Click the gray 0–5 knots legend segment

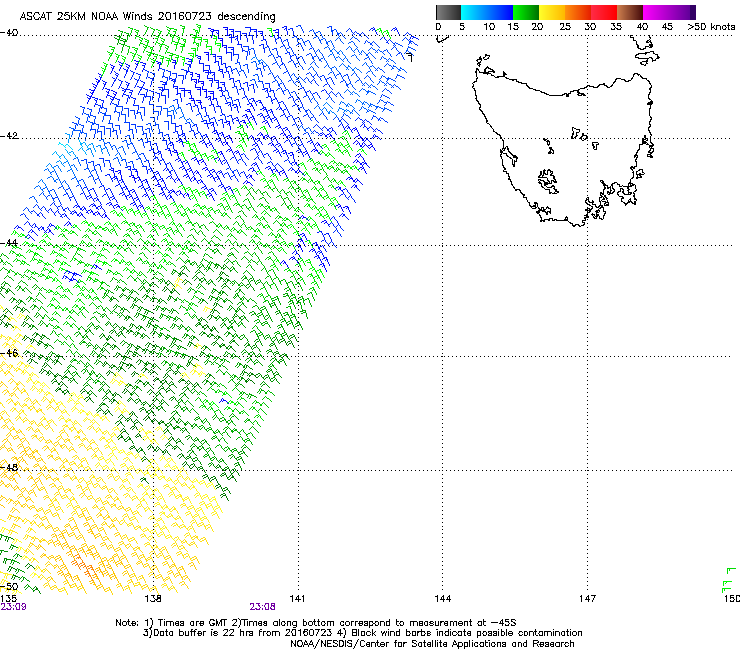(x=448, y=12)
